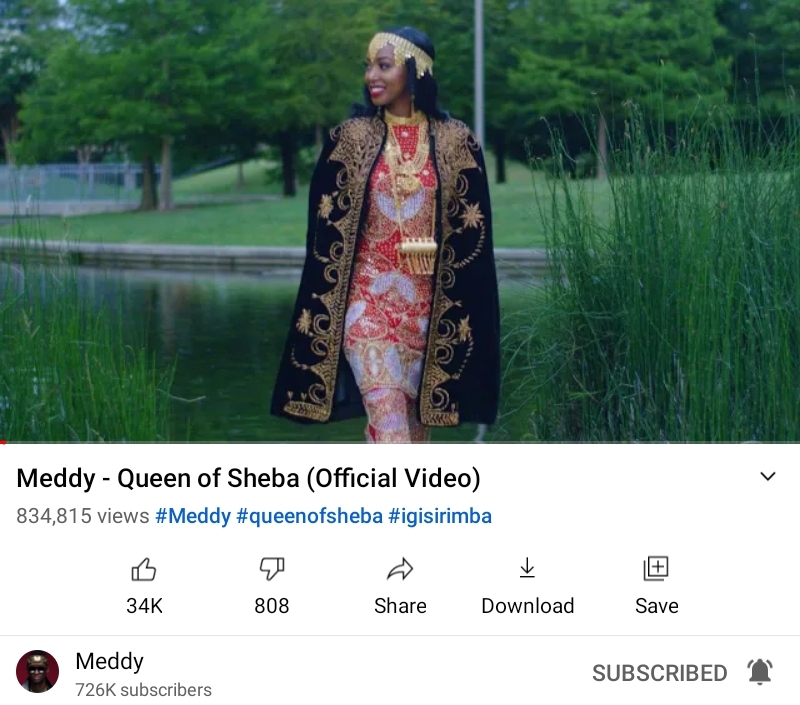Click the Download label text

(x=528, y=606)
